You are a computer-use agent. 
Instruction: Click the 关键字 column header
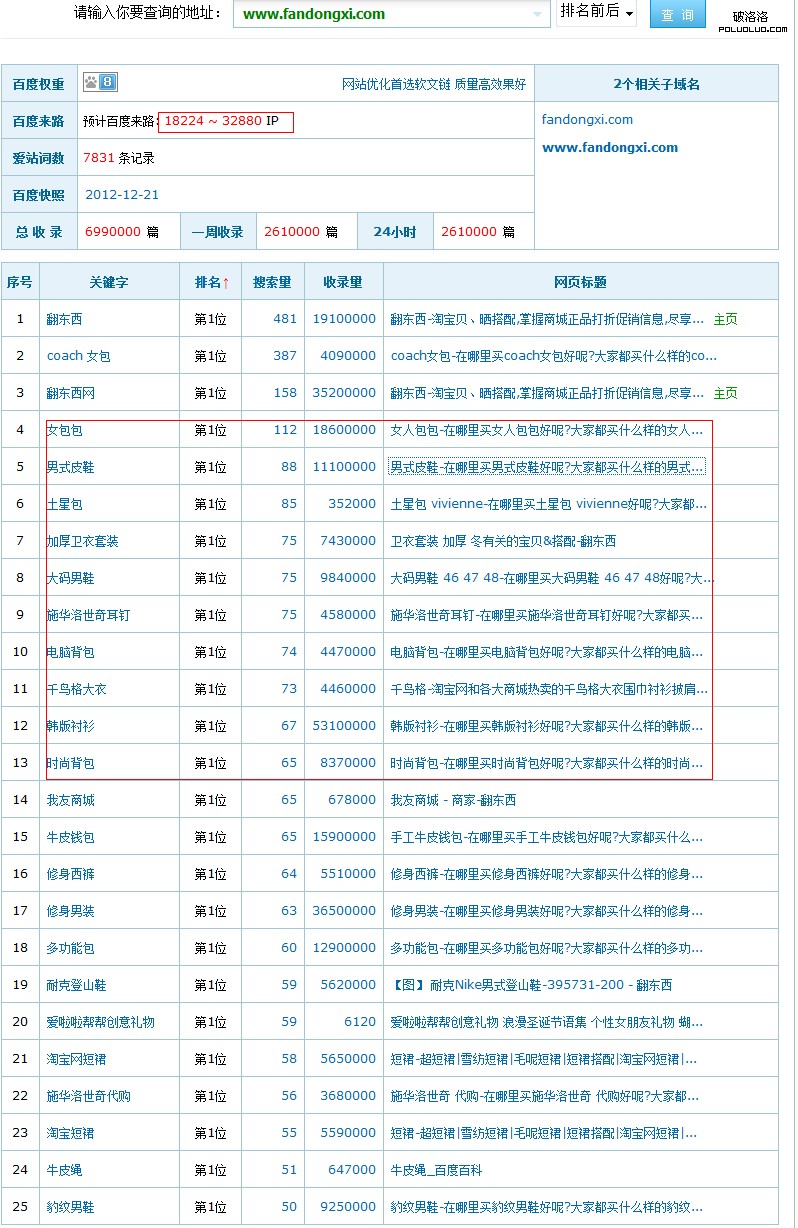coord(109,283)
